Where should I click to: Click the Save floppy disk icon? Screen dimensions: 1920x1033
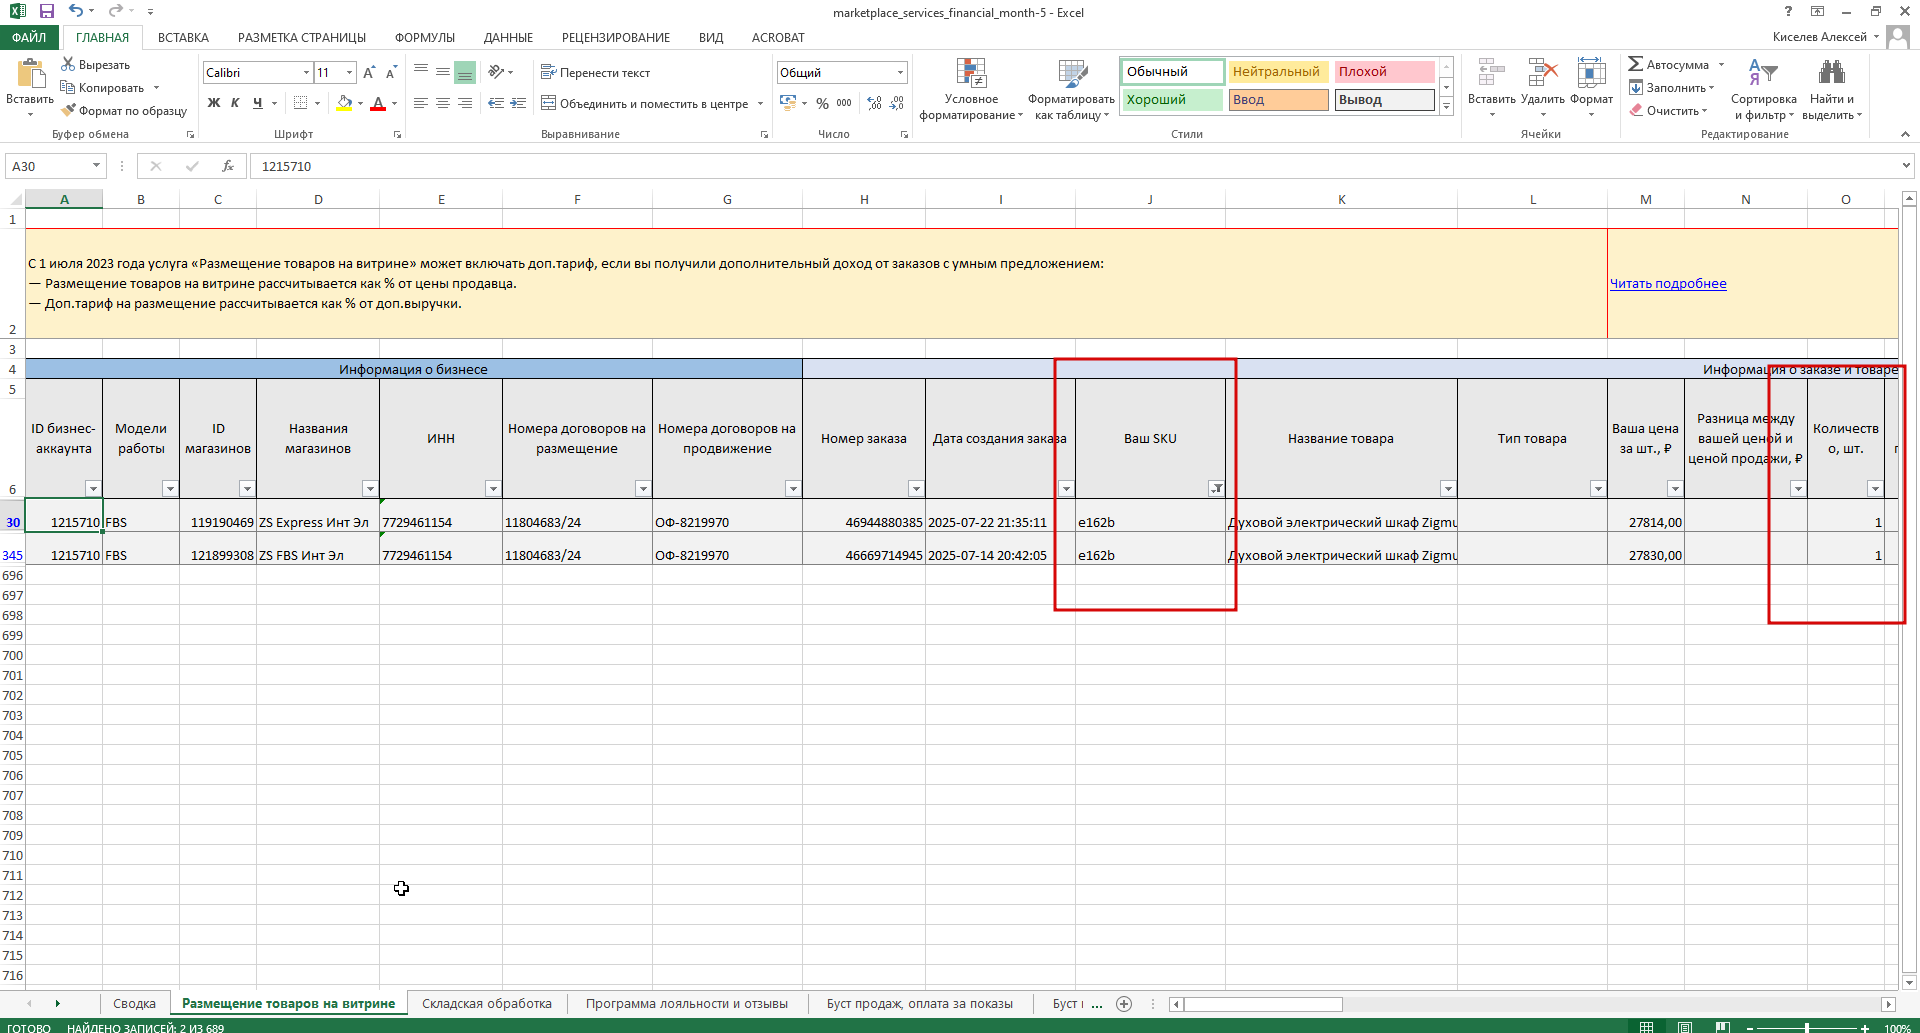coord(46,12)
